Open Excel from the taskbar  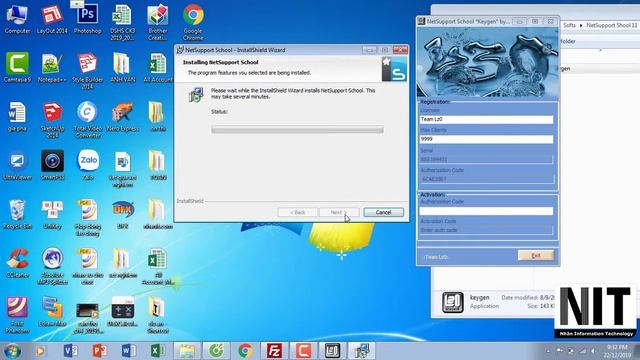(158, 351)
